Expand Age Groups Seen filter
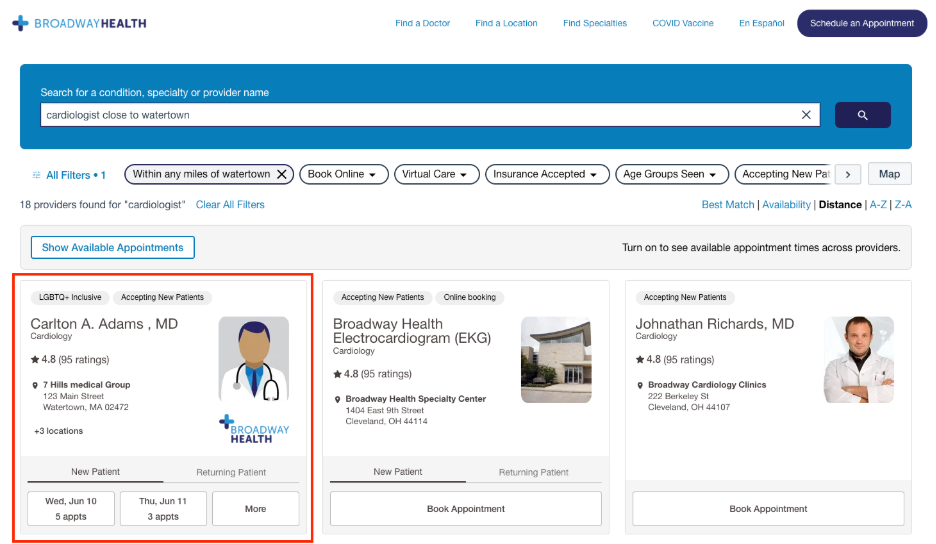 [x=672, y=174]
